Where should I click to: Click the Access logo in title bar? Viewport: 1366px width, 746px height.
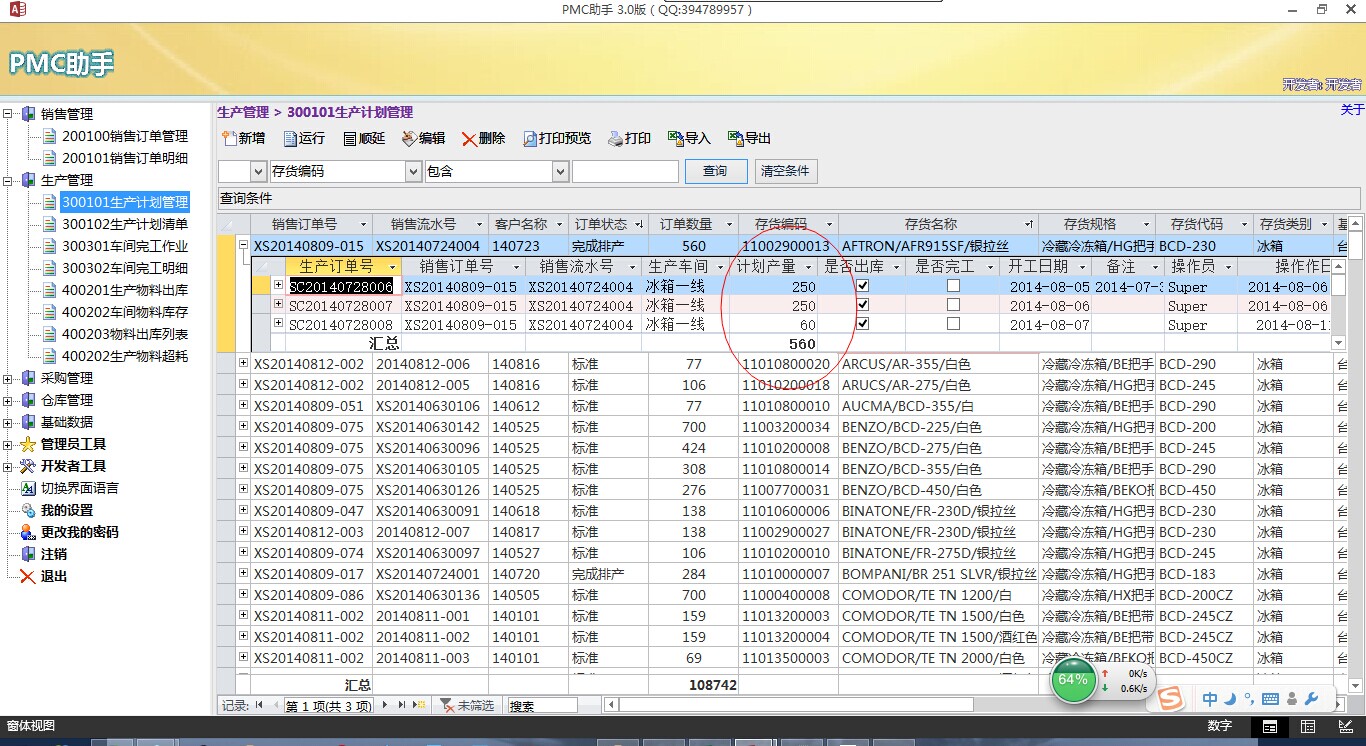16,9
